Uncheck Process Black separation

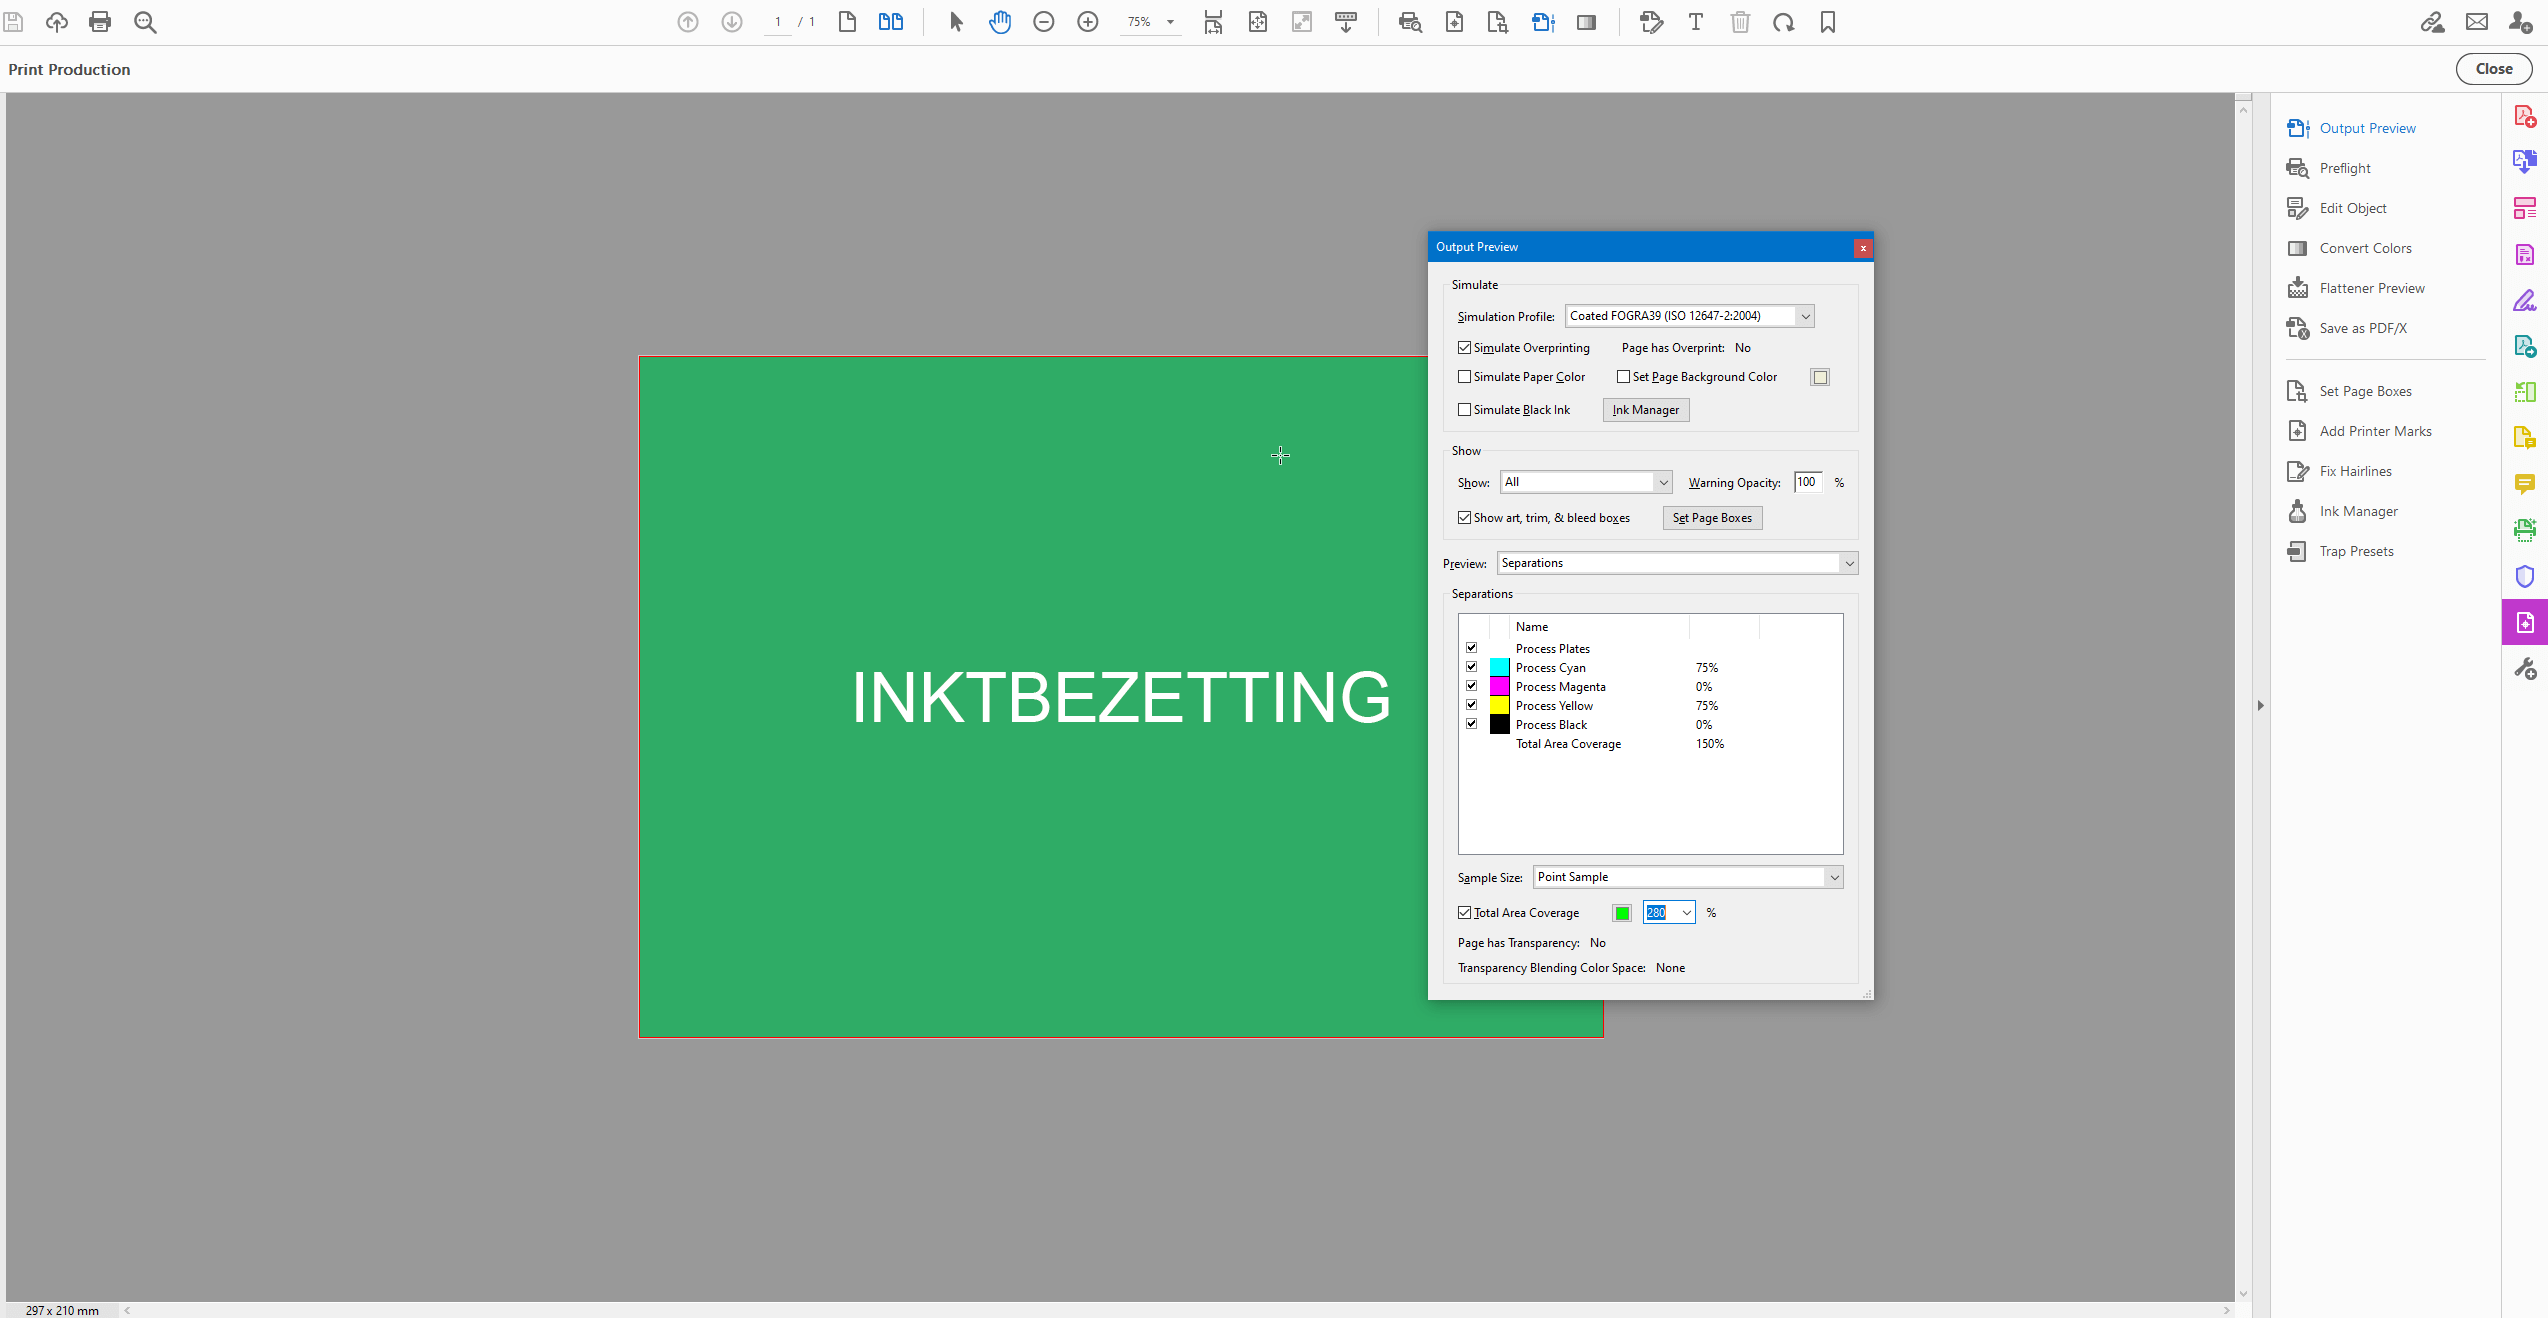click(1472, 724)
